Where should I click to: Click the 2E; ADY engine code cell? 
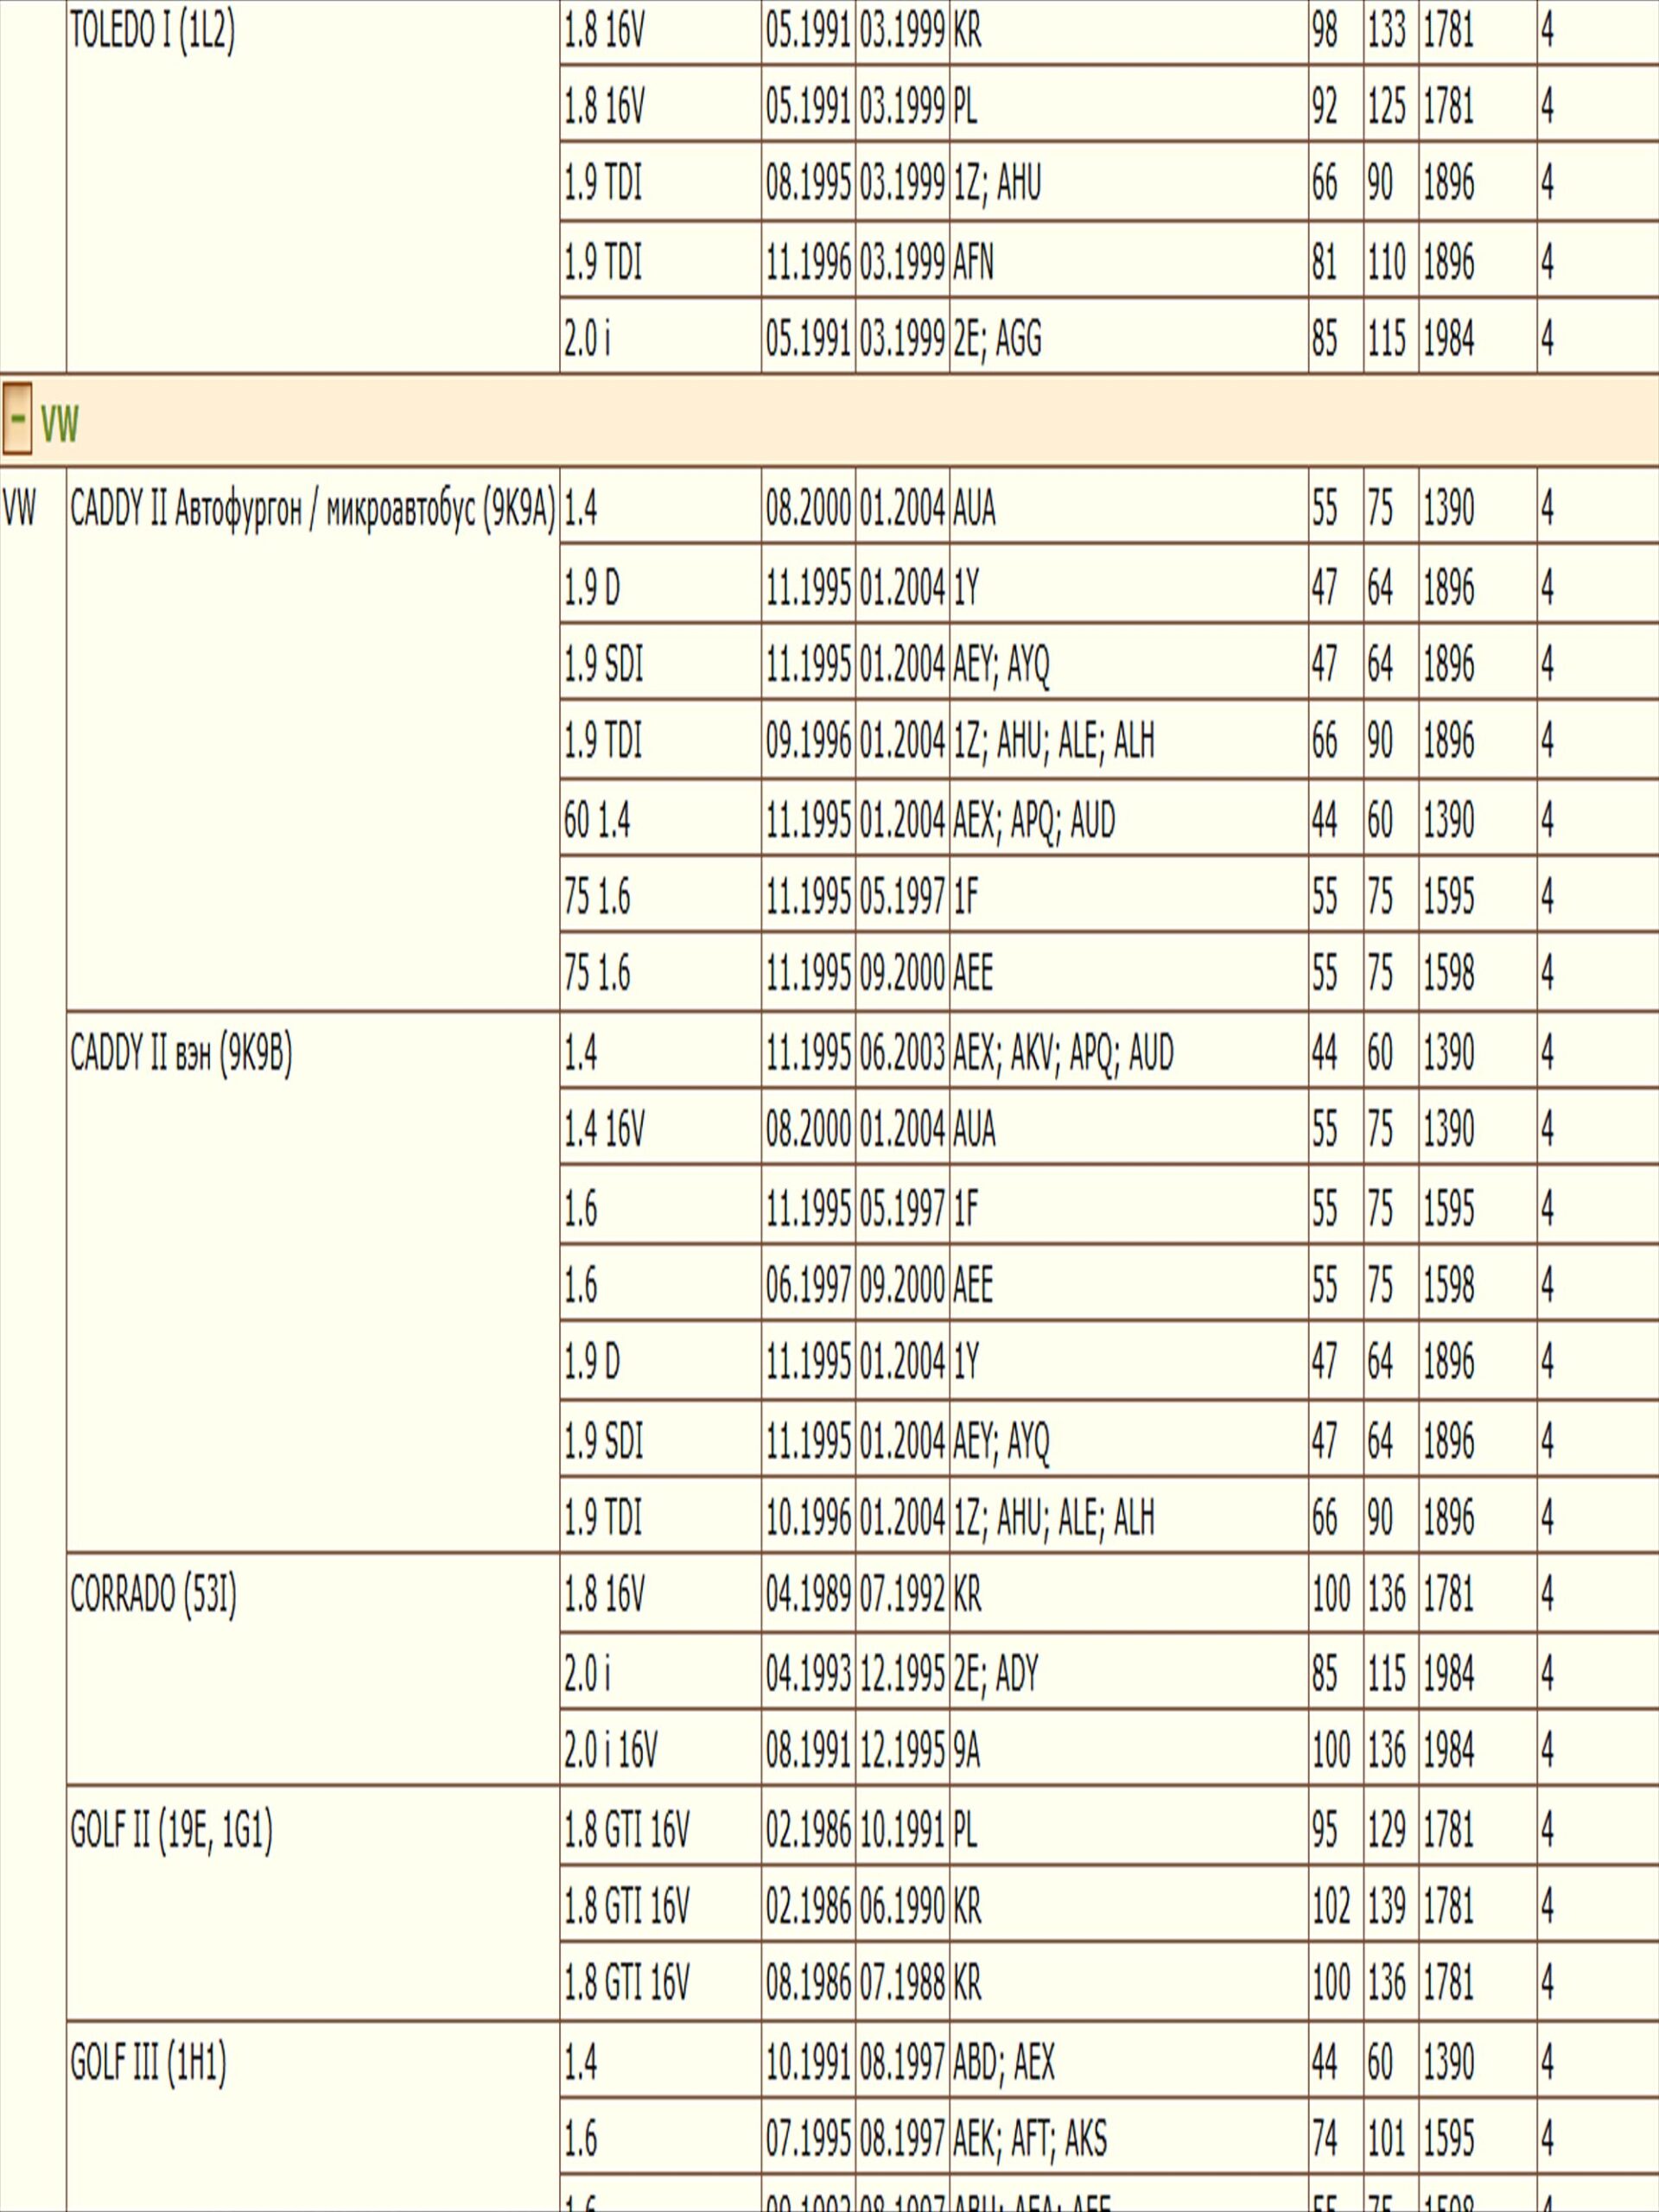coord(995,1672)
